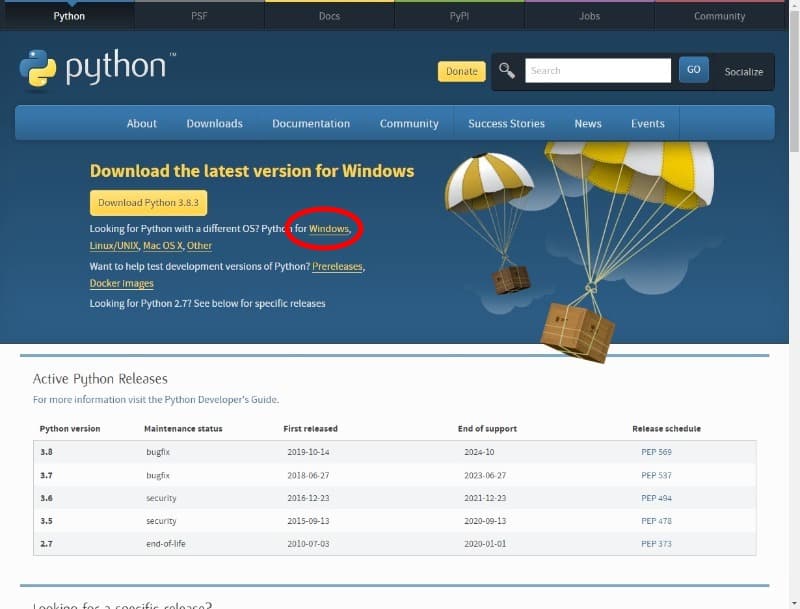Screen dimensions: 800x609
Task: Open the PEP 569 release schedule link
Action: pyautogui.click(x=656, y=452)
